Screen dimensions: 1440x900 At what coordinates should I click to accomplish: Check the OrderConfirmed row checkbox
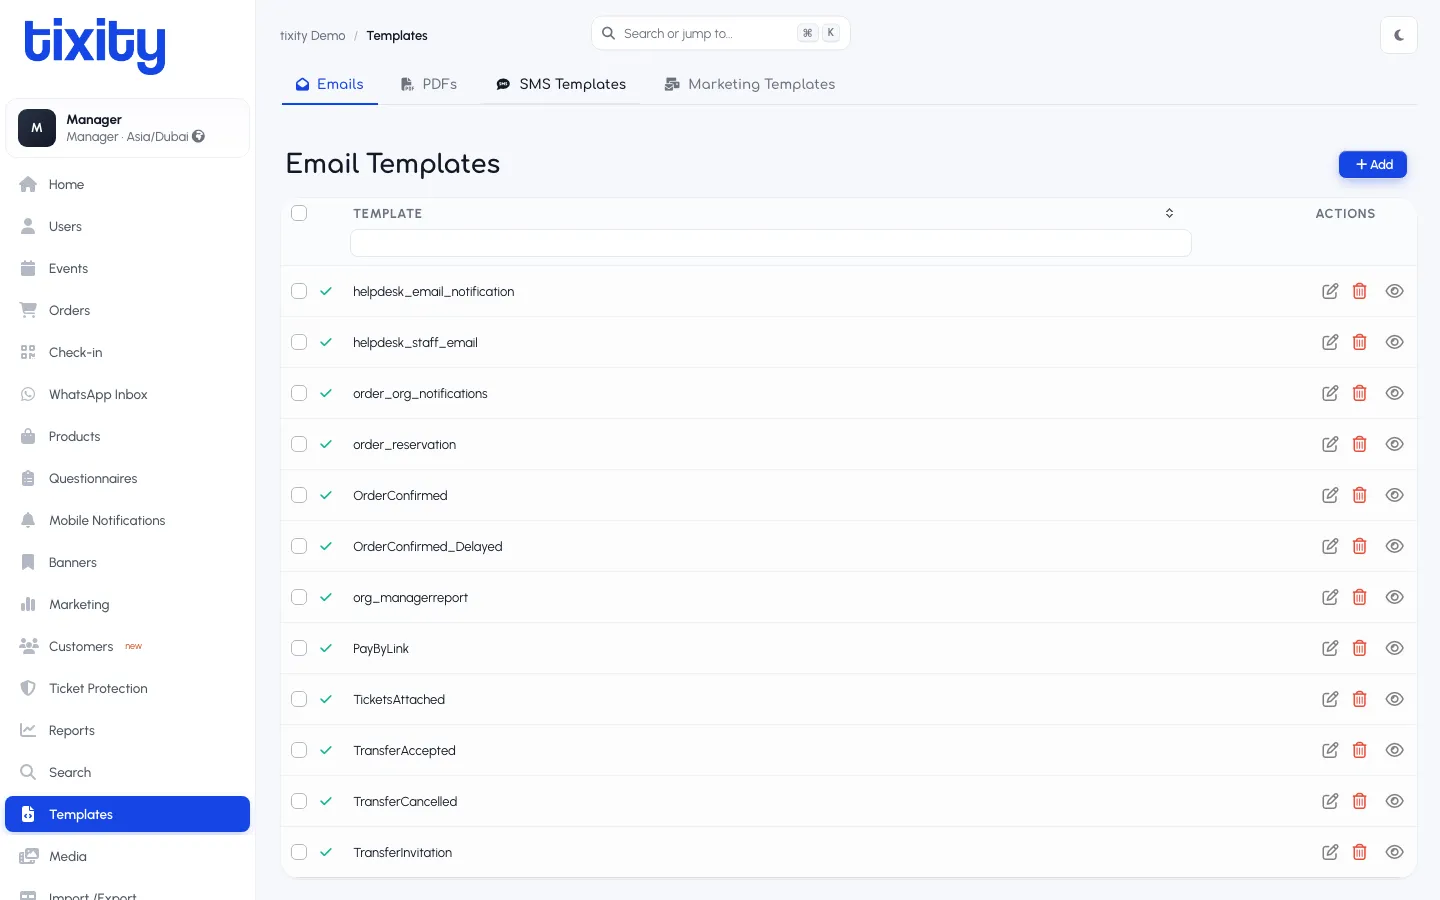[299, 495]
